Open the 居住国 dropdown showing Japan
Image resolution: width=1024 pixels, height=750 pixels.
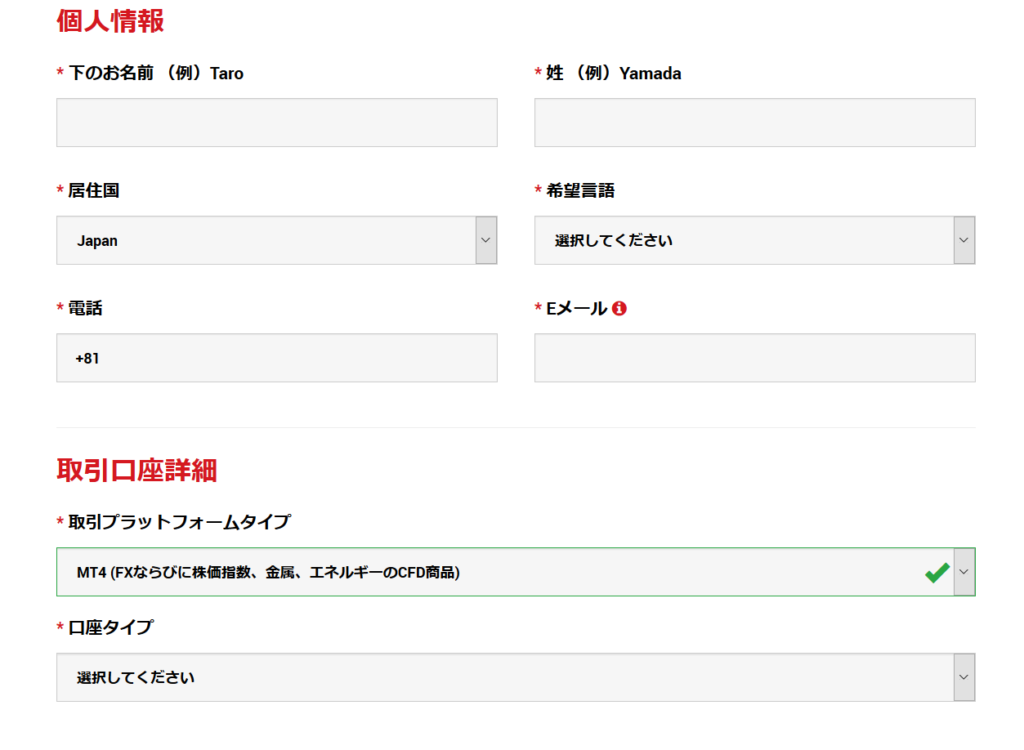pyautogui.click(x=276, y=241)
